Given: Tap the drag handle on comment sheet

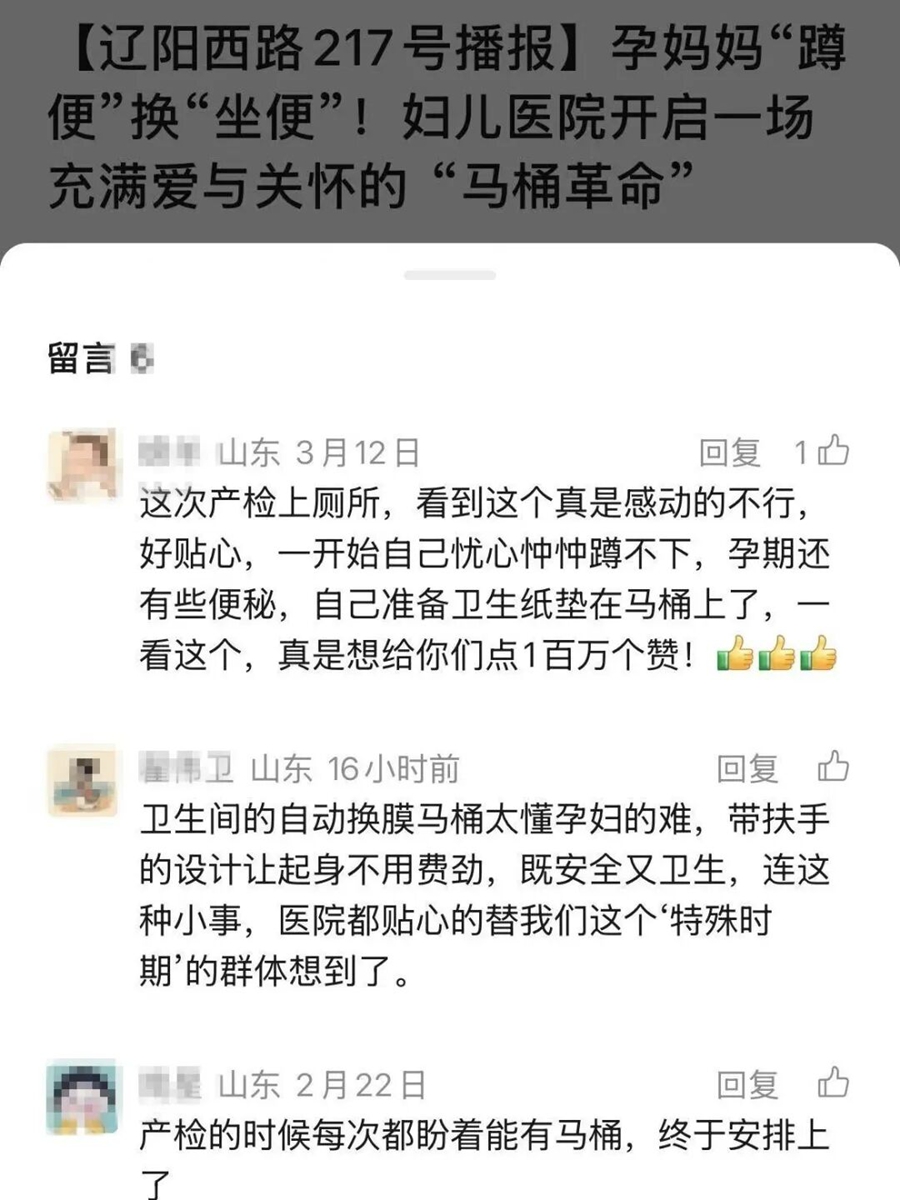Looking at the screenshot, I should click(x=450, y=275).
